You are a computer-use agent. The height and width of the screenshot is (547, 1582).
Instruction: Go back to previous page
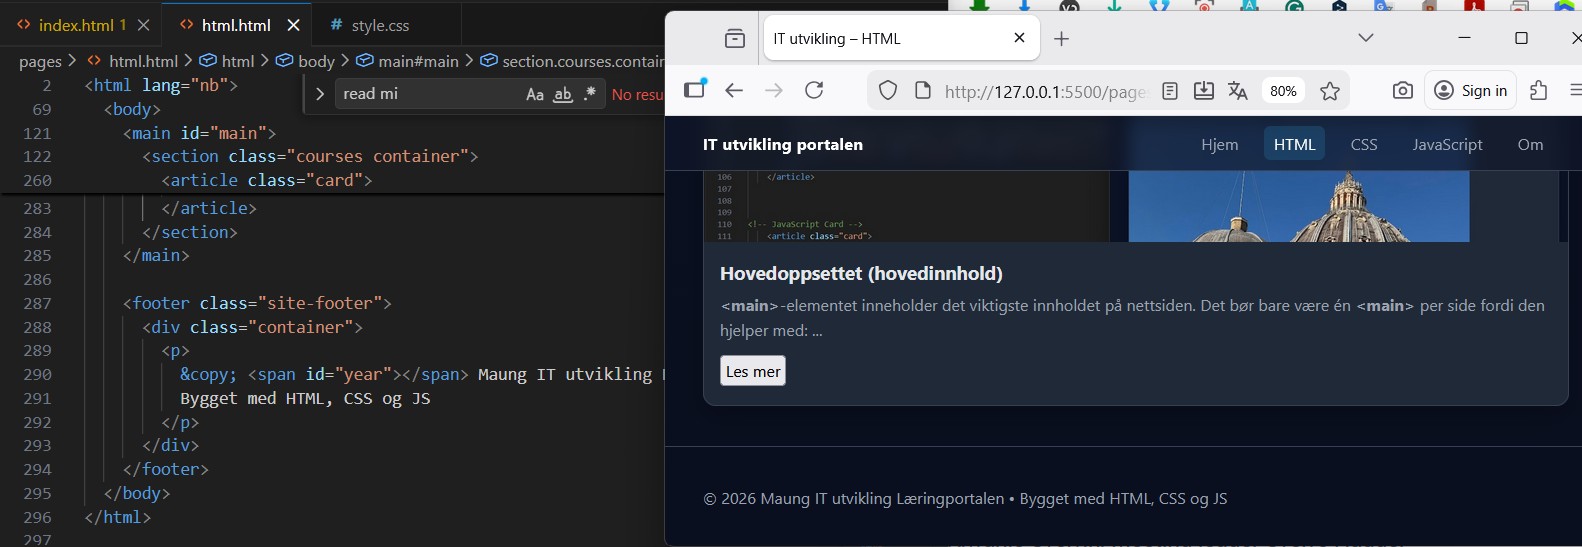click(x=734, y=90)
